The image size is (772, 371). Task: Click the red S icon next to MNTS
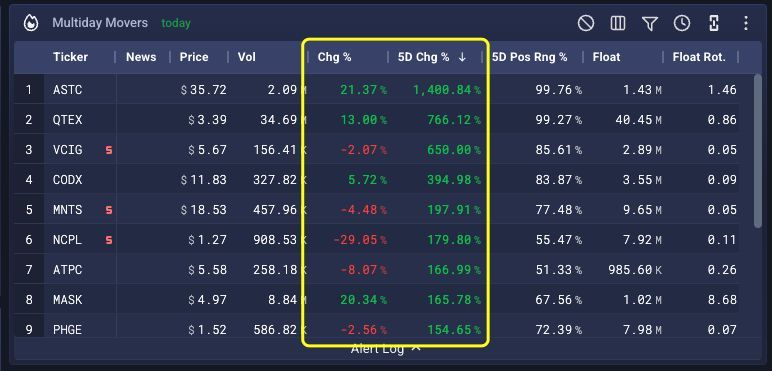[109, 210]
